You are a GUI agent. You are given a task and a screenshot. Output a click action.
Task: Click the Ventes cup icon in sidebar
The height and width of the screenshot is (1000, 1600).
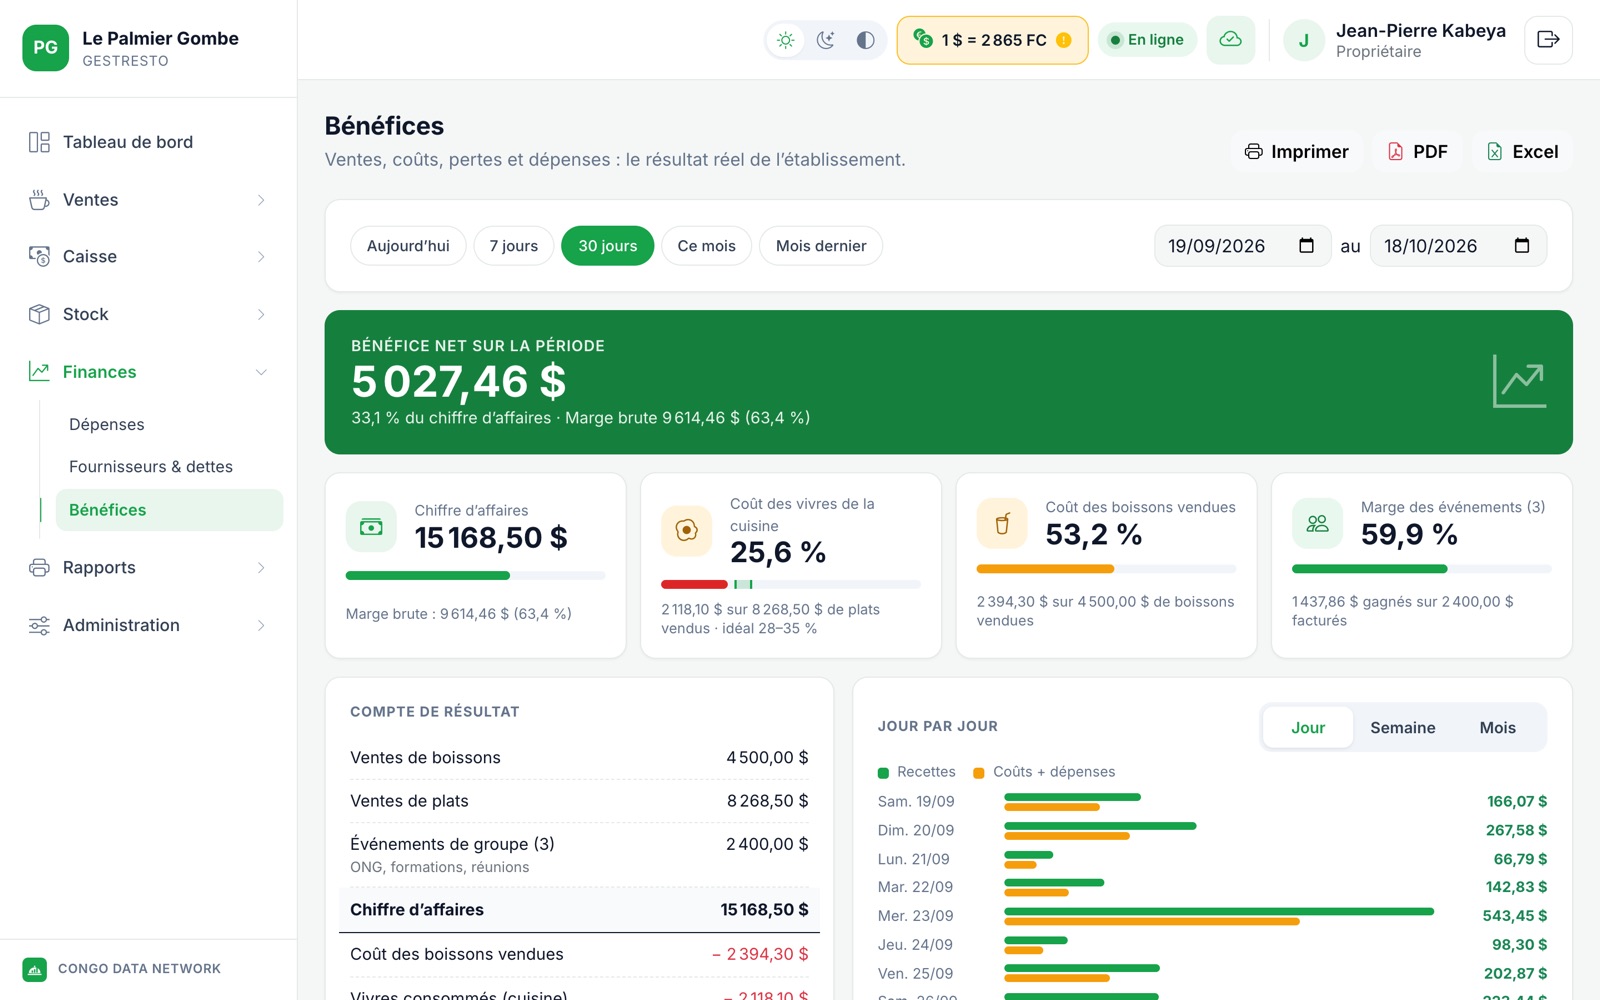39,200
